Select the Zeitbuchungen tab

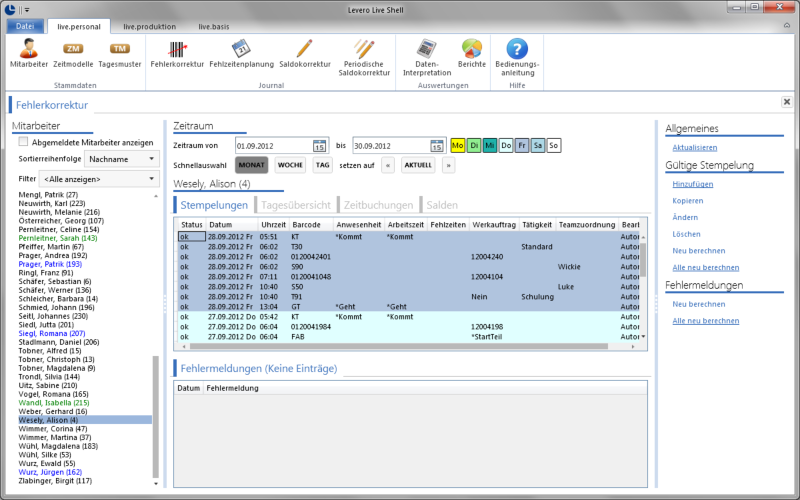point(378,205)
